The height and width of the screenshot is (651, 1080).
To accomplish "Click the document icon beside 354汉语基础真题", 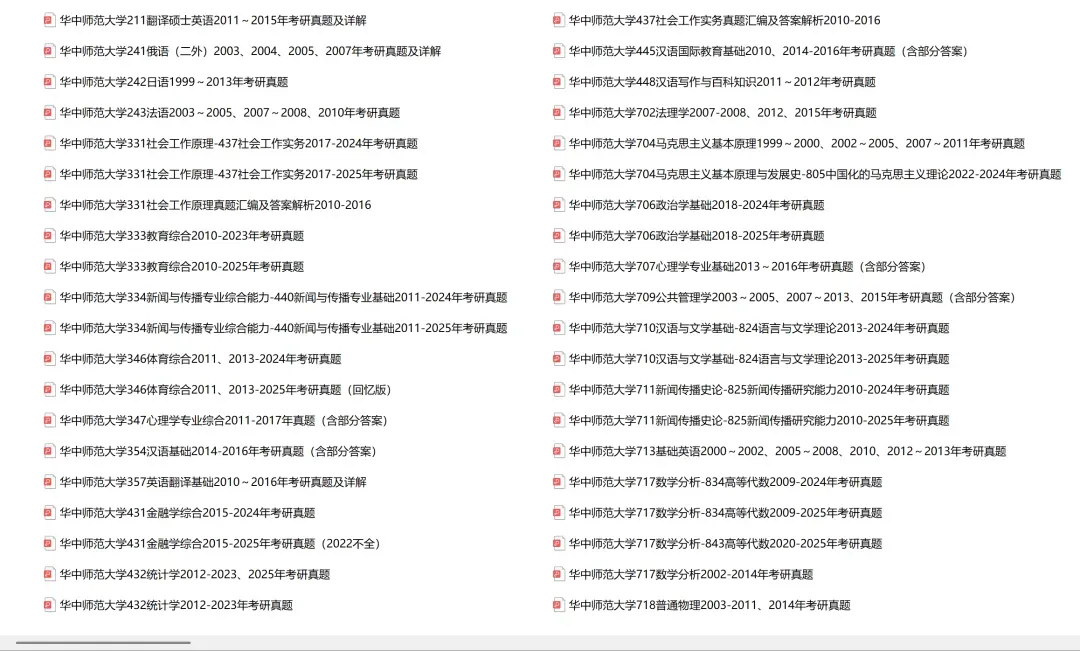I will point(48,451).
